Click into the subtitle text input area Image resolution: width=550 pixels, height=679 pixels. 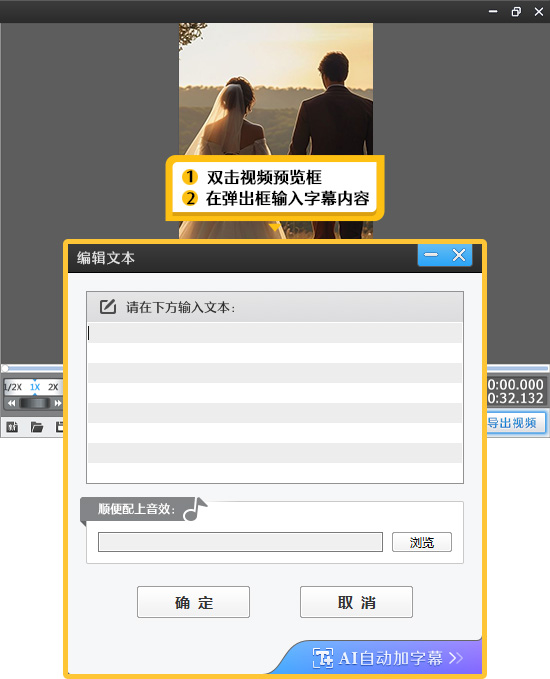tap(275, 402)
